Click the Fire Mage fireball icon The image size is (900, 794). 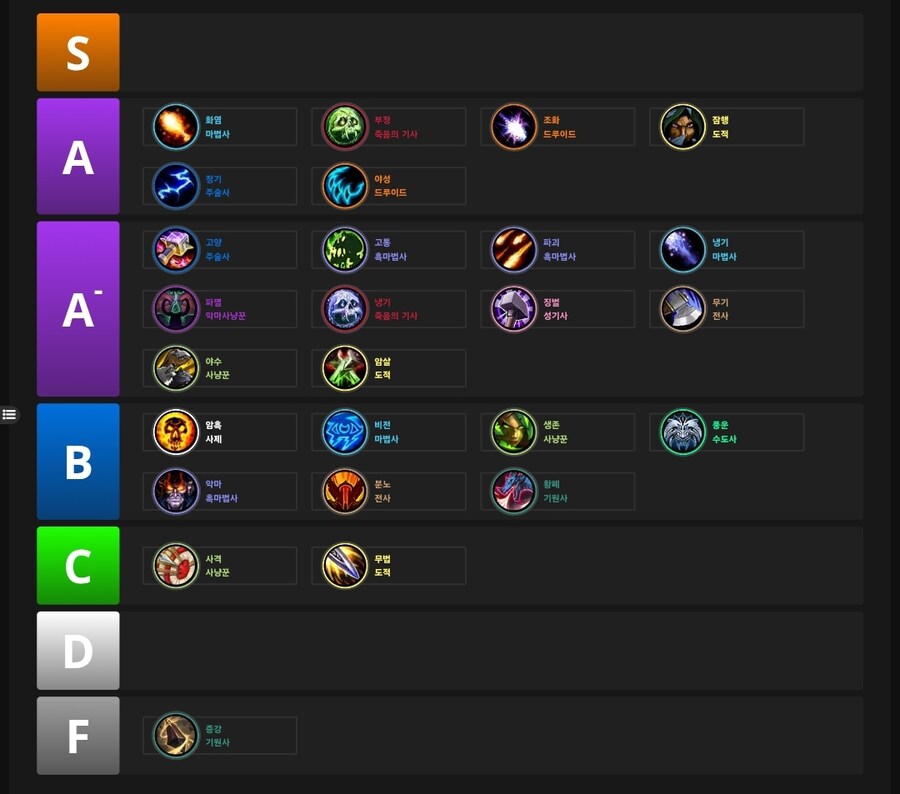[176, 126]
